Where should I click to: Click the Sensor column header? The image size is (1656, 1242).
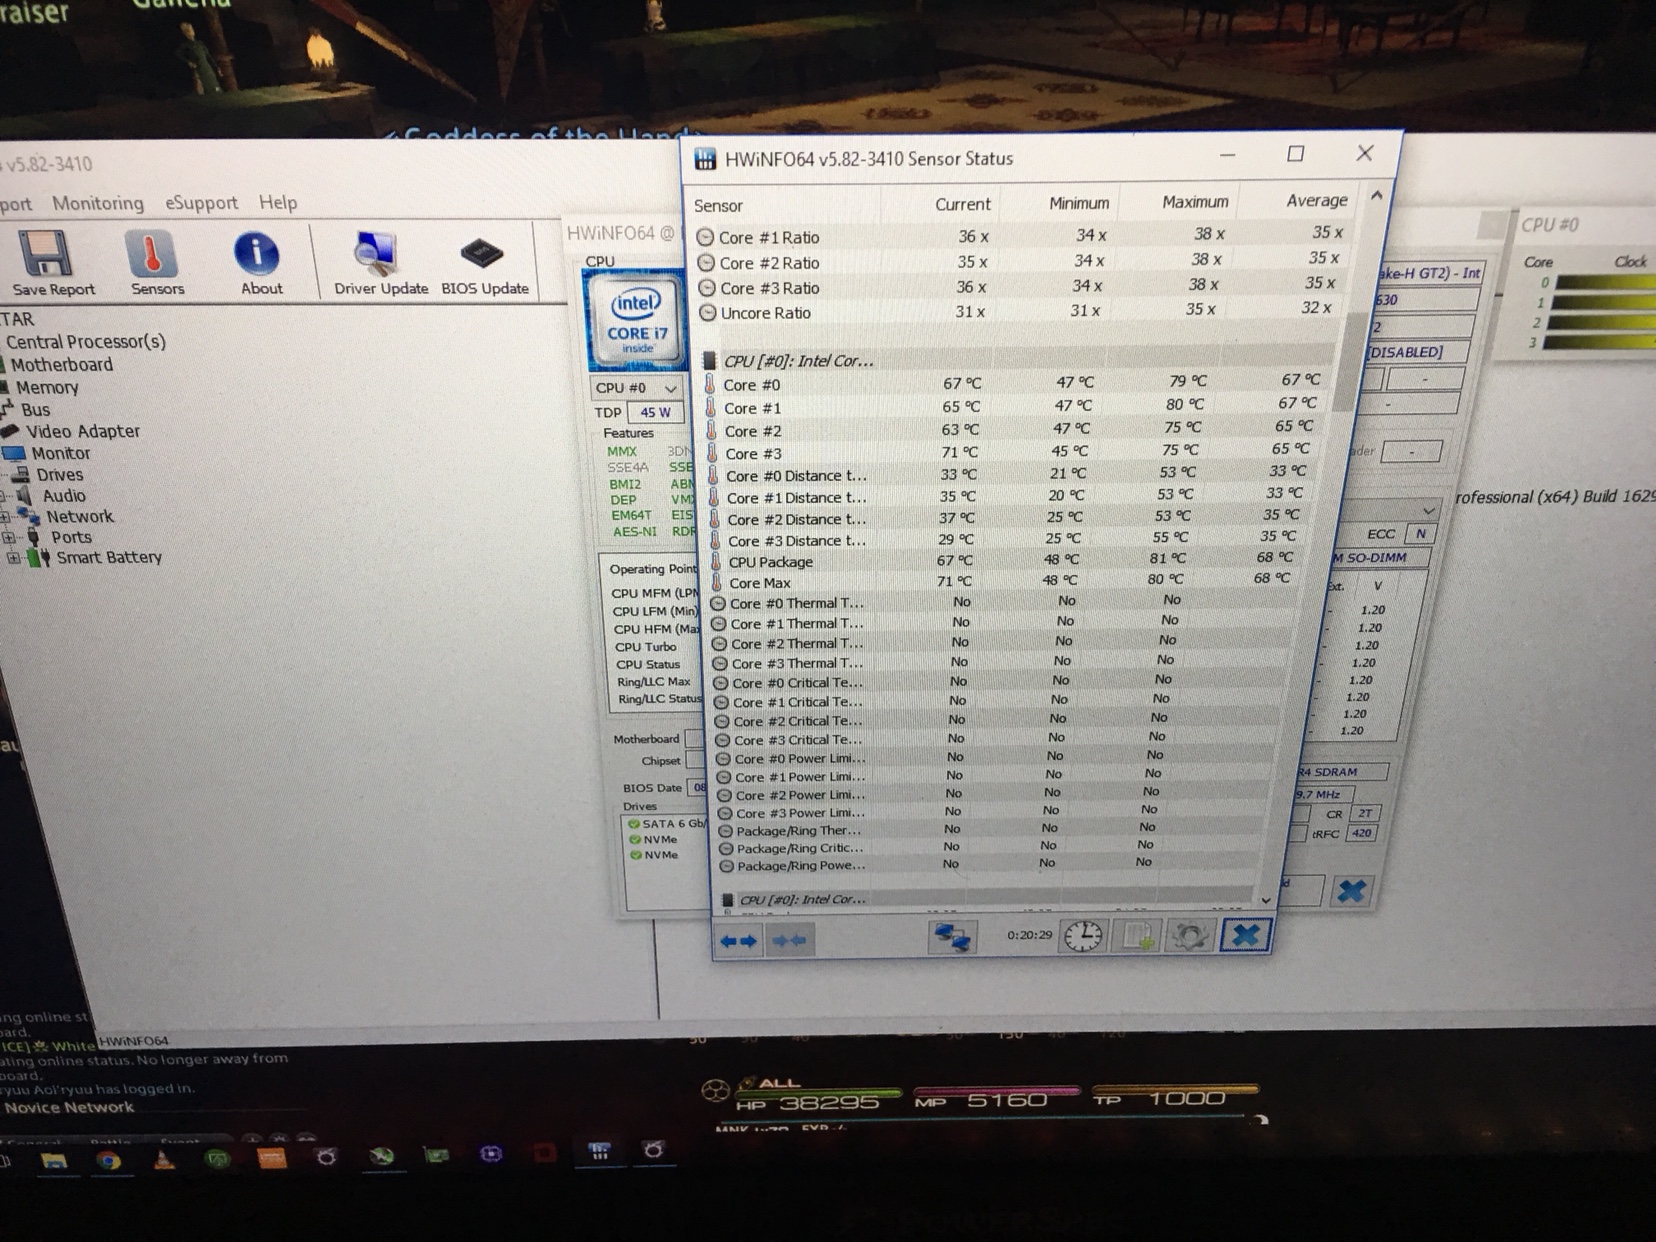coord(718,206)
